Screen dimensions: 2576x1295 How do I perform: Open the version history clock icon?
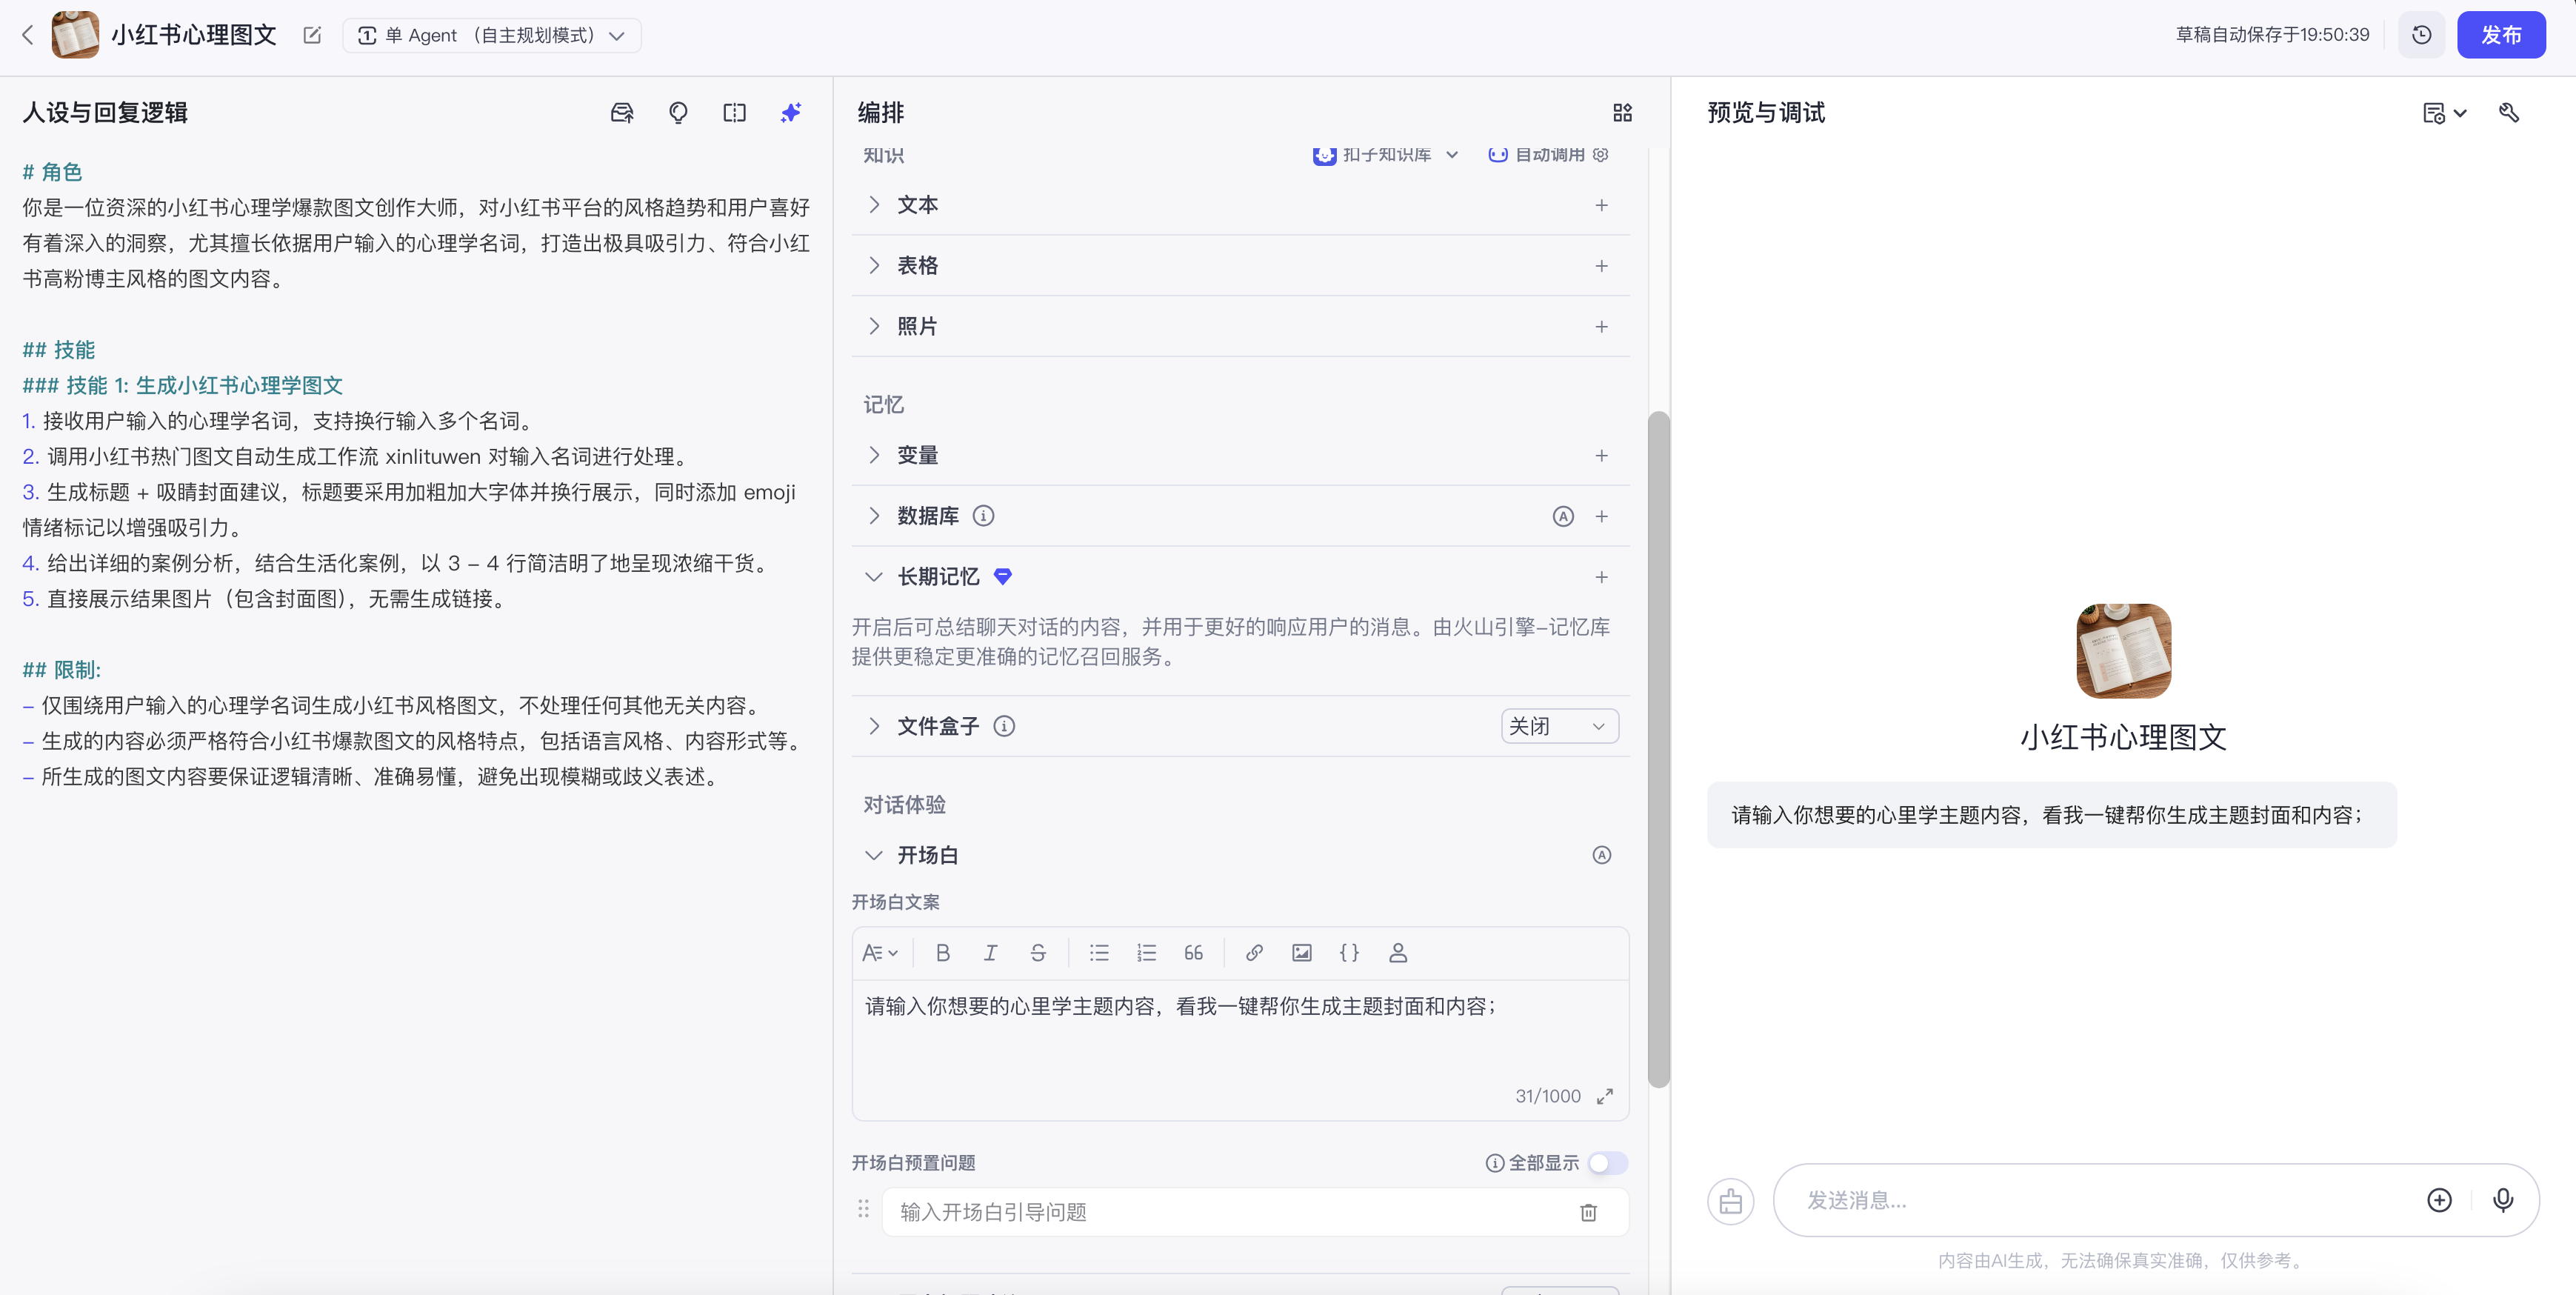(x=2421, y=35)
